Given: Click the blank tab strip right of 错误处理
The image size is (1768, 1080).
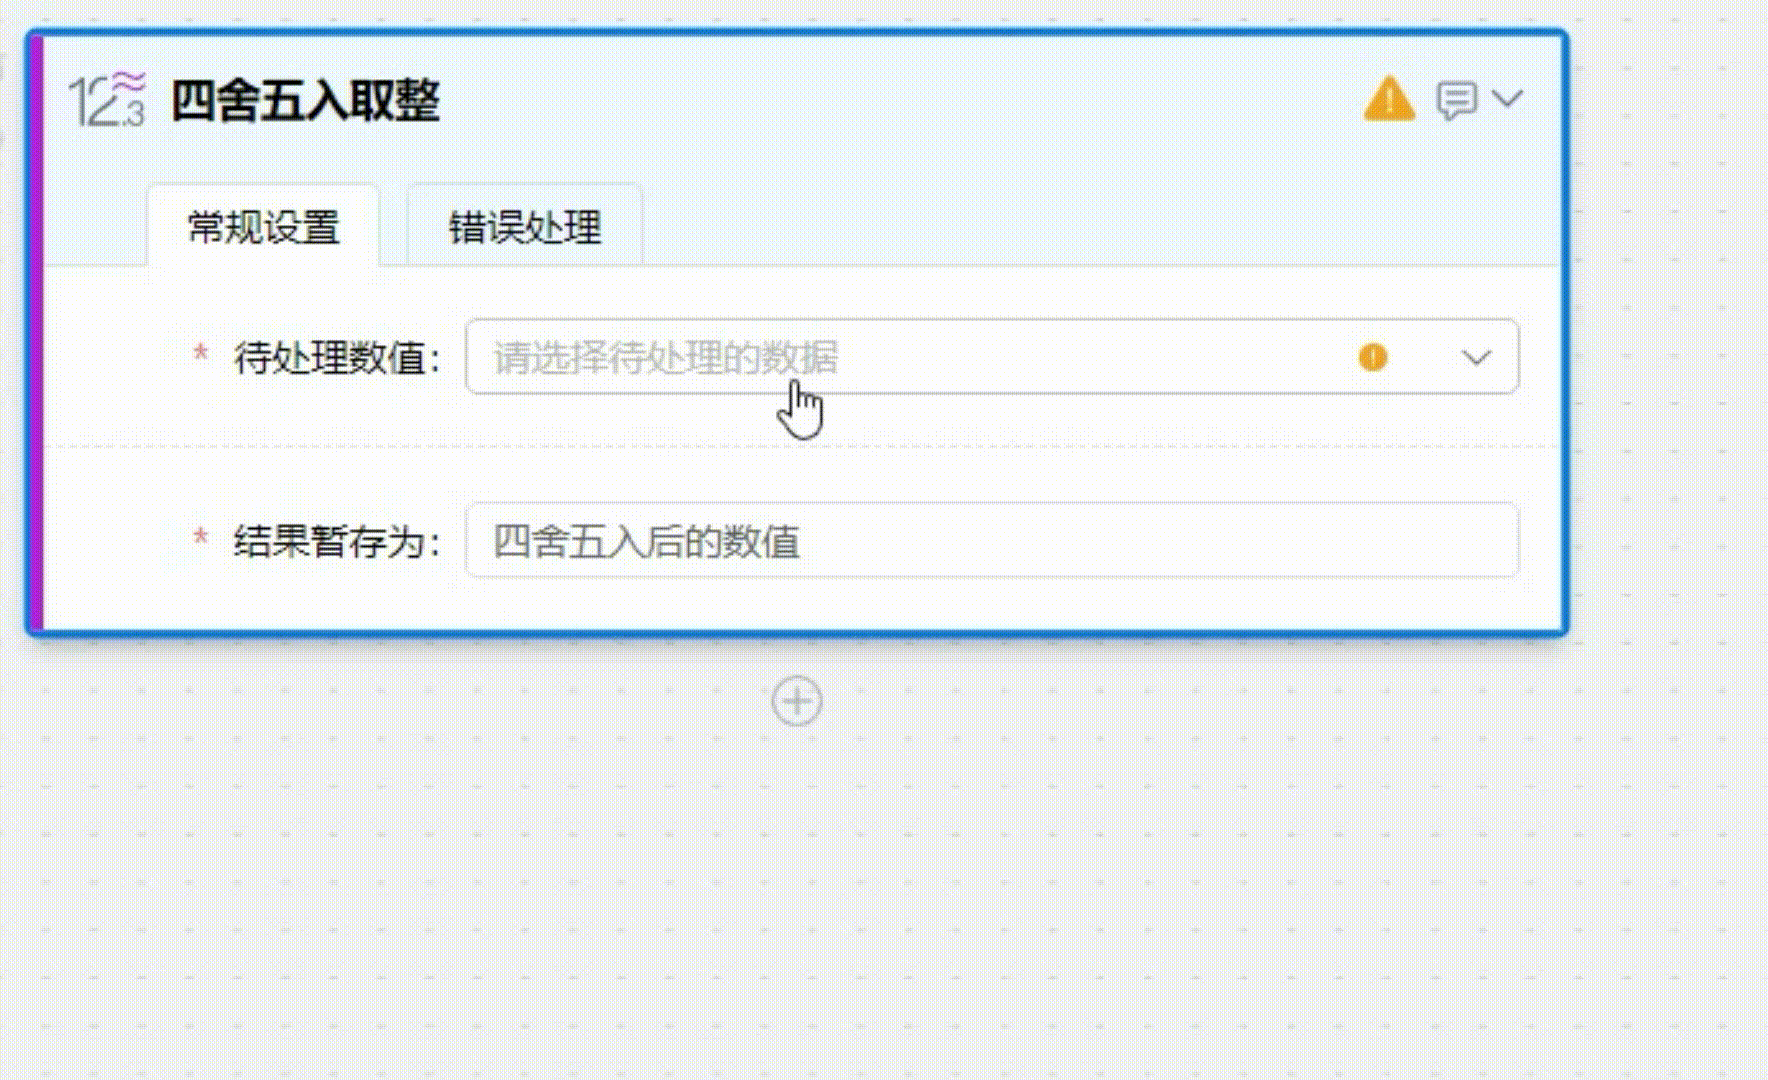Looking at the screenshot, I should tap(1100, 227).
